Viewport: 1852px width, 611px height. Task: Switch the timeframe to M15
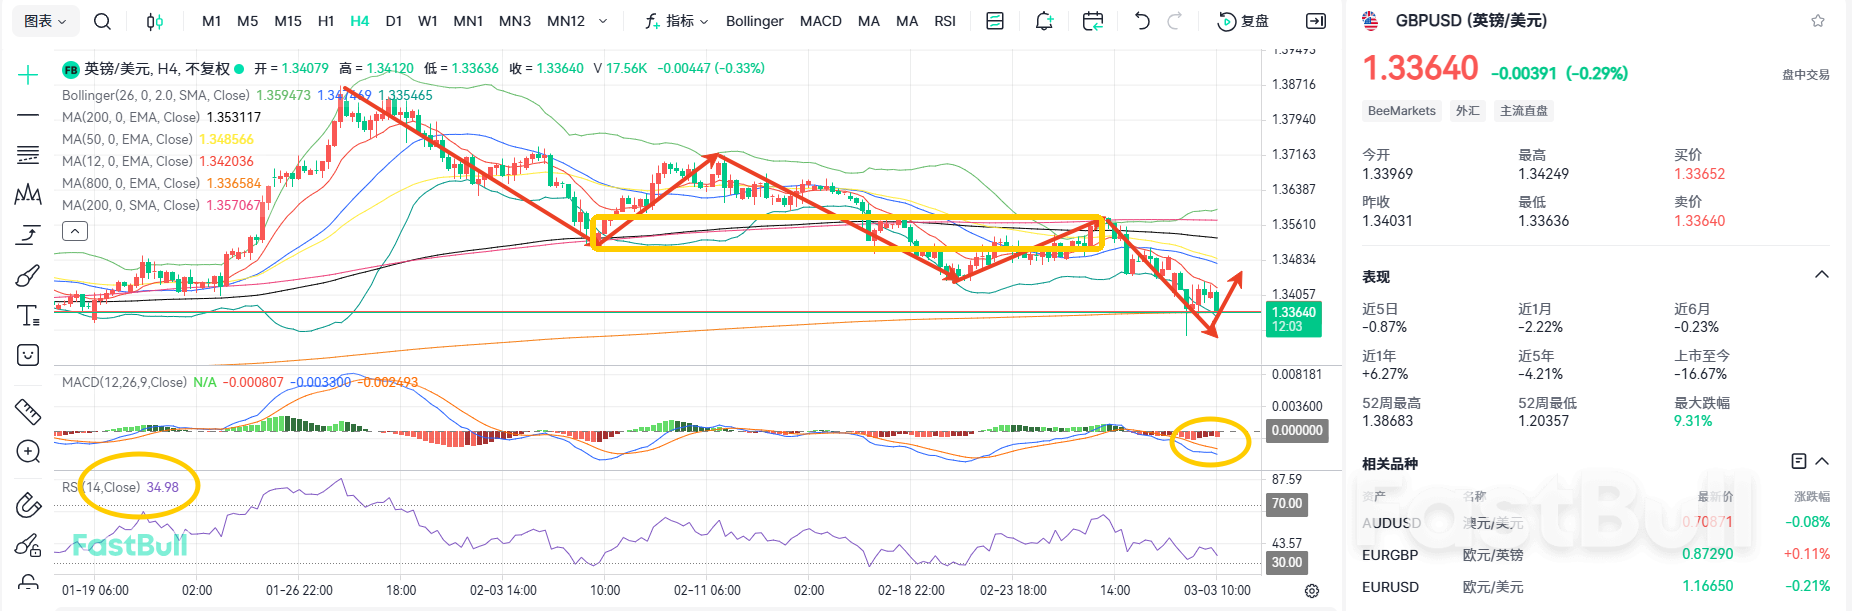tap(288, 21)
